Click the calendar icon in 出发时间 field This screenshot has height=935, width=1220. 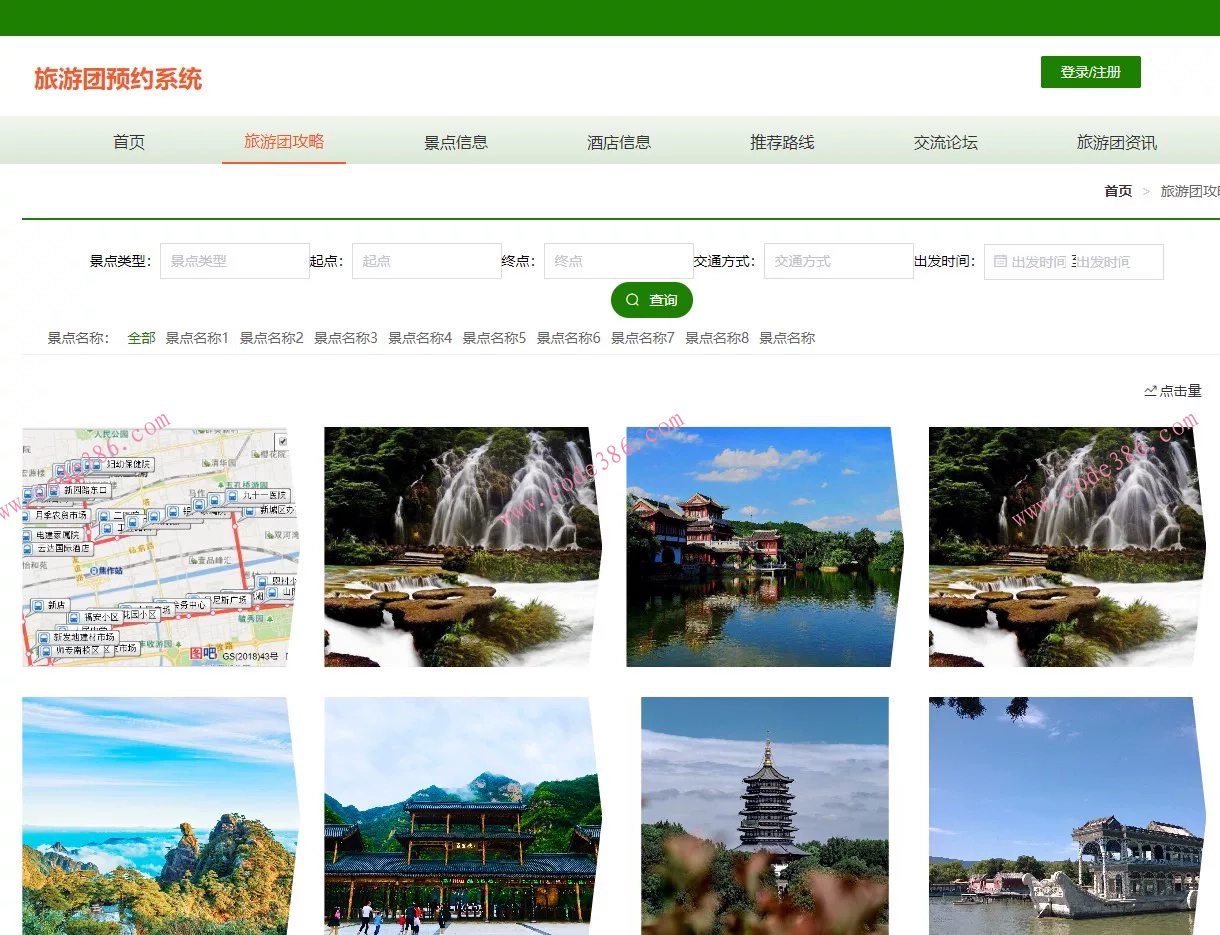(1000, 261)
